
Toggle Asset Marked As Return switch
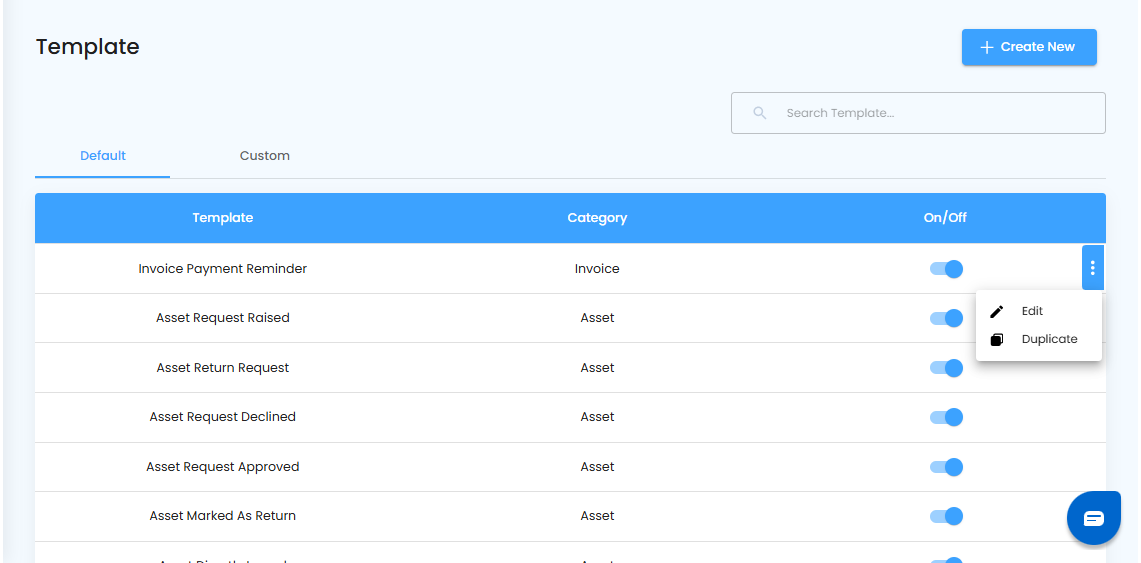(946, 516)
